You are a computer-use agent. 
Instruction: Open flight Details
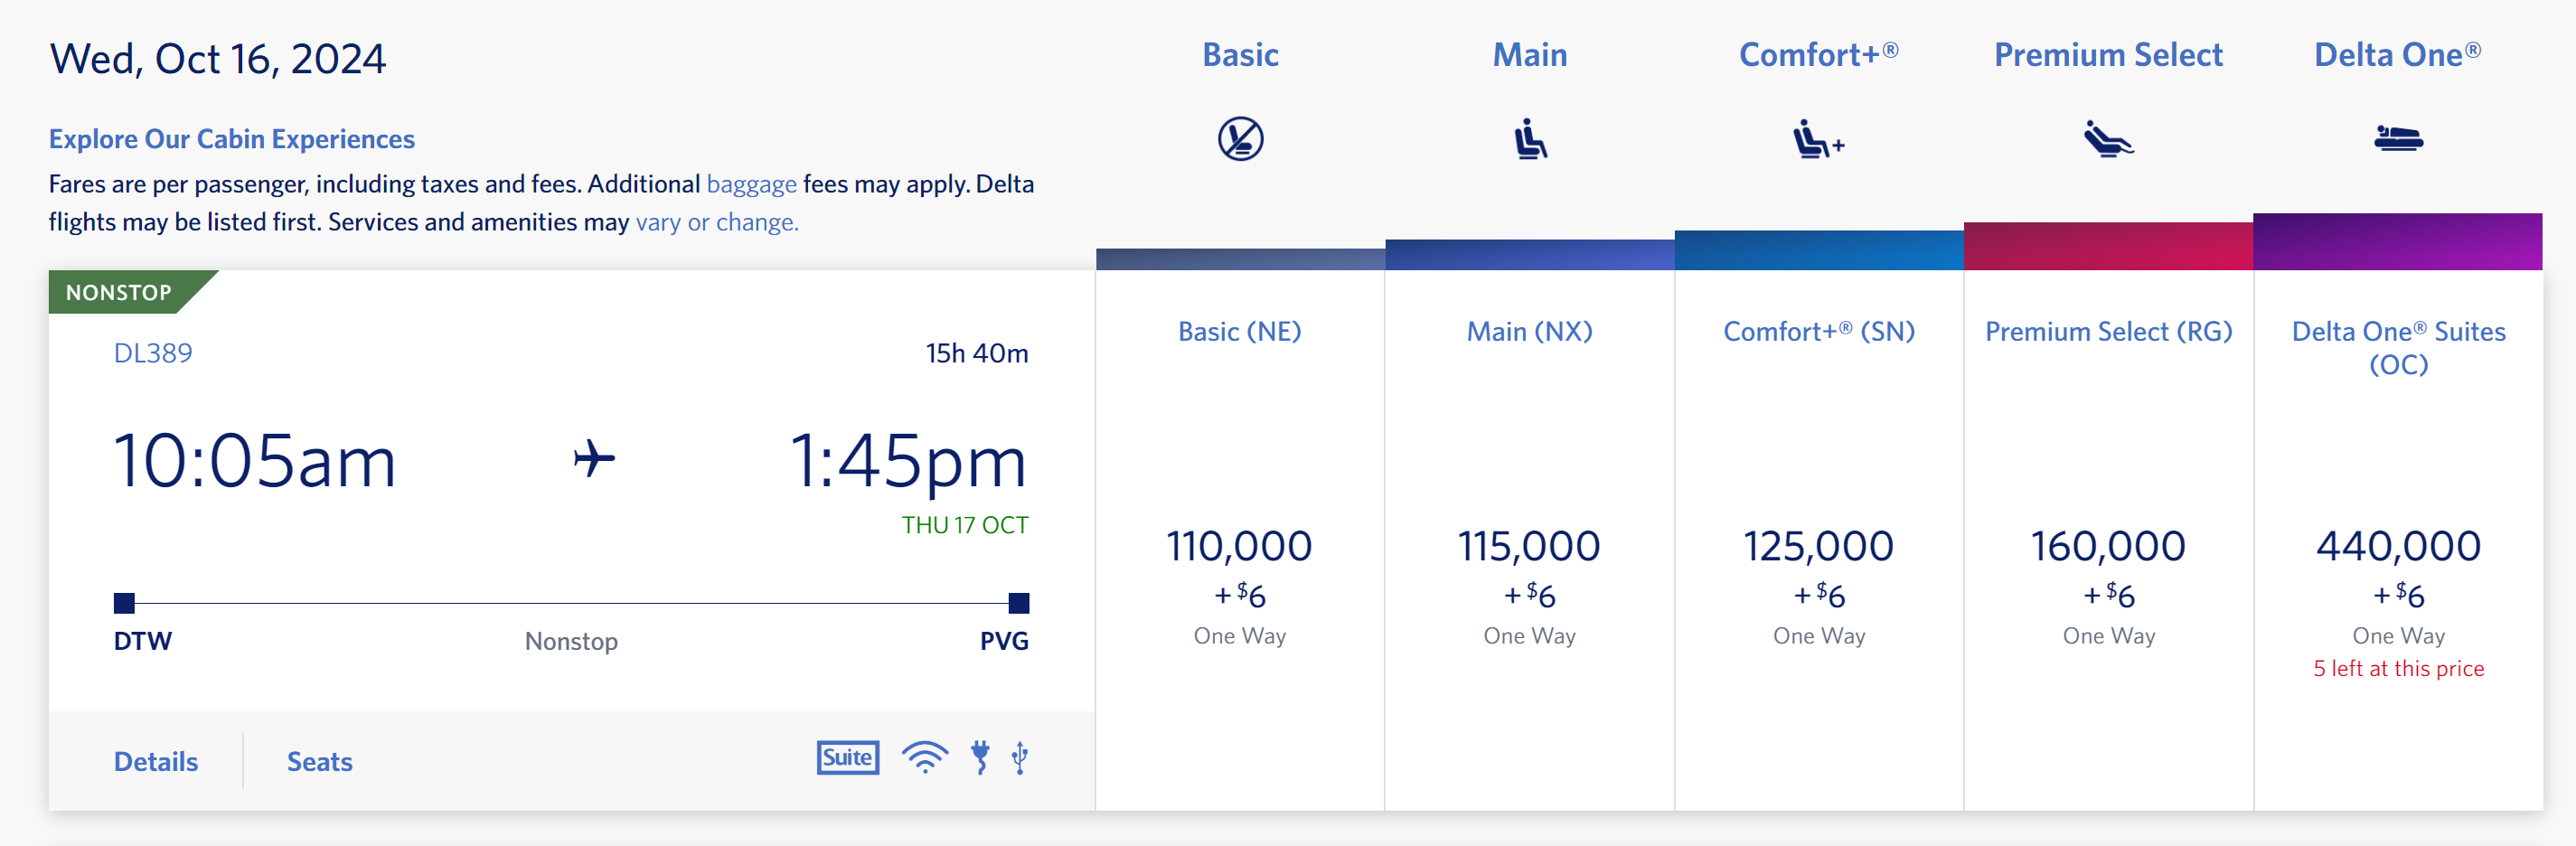tap(156, 761)
